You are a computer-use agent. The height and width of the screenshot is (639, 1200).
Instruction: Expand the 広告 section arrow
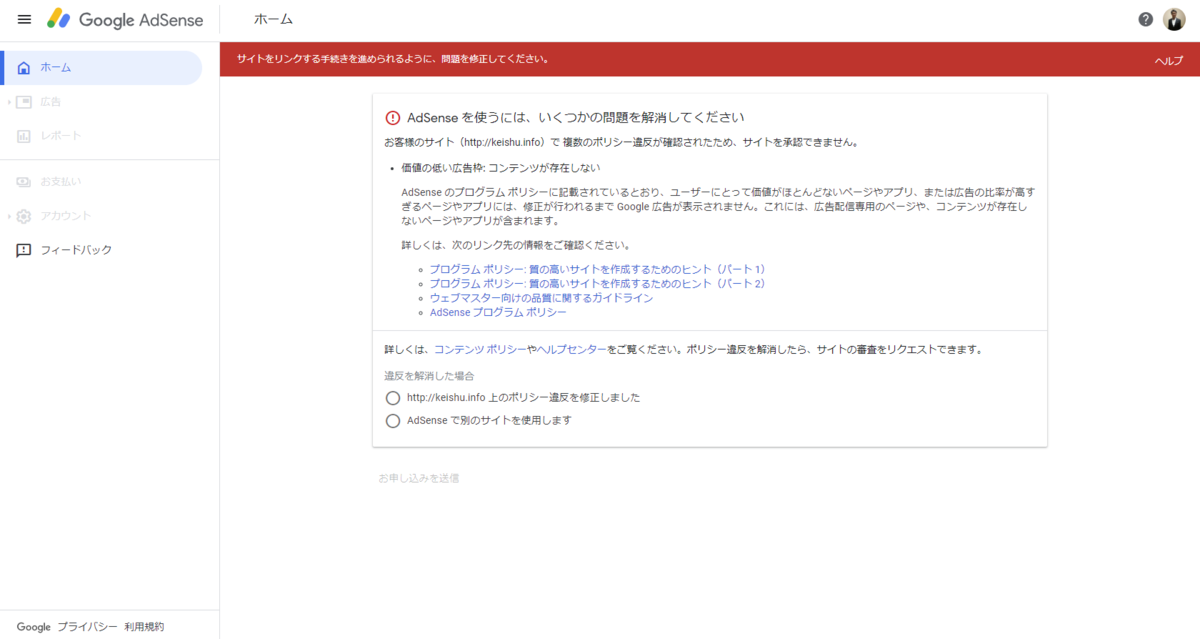click(x=9, y=102)
